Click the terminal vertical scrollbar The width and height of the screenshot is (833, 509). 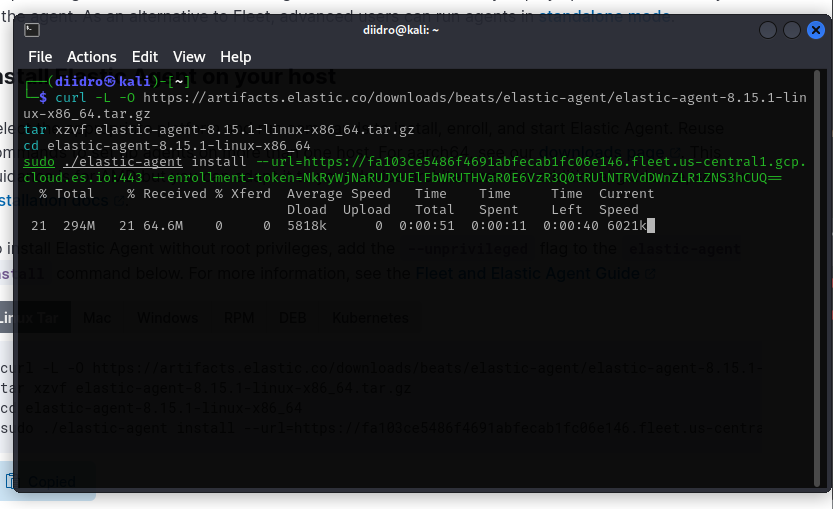[817, 278]
